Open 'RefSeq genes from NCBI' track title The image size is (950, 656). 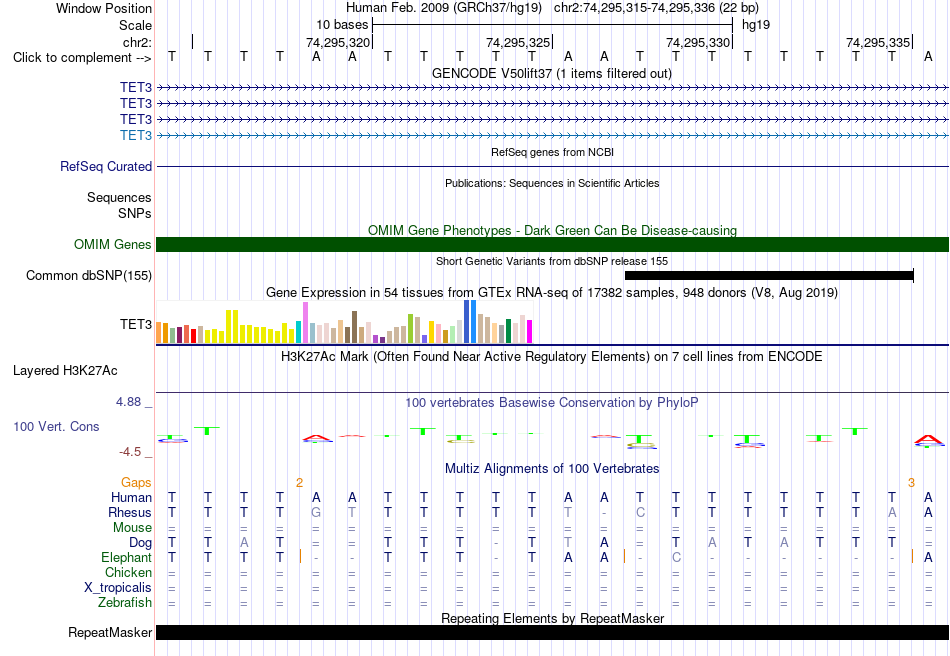(552, 152)
